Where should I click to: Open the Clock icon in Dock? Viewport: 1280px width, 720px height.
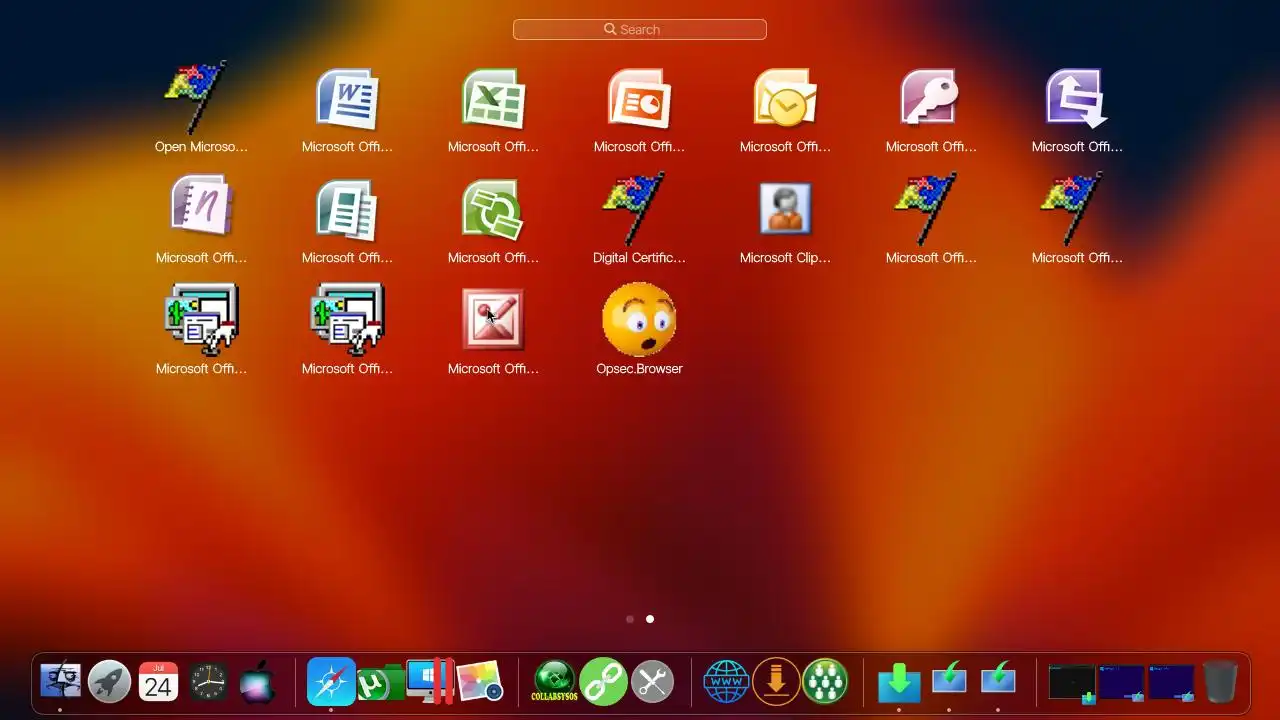(x=208, y=682)
